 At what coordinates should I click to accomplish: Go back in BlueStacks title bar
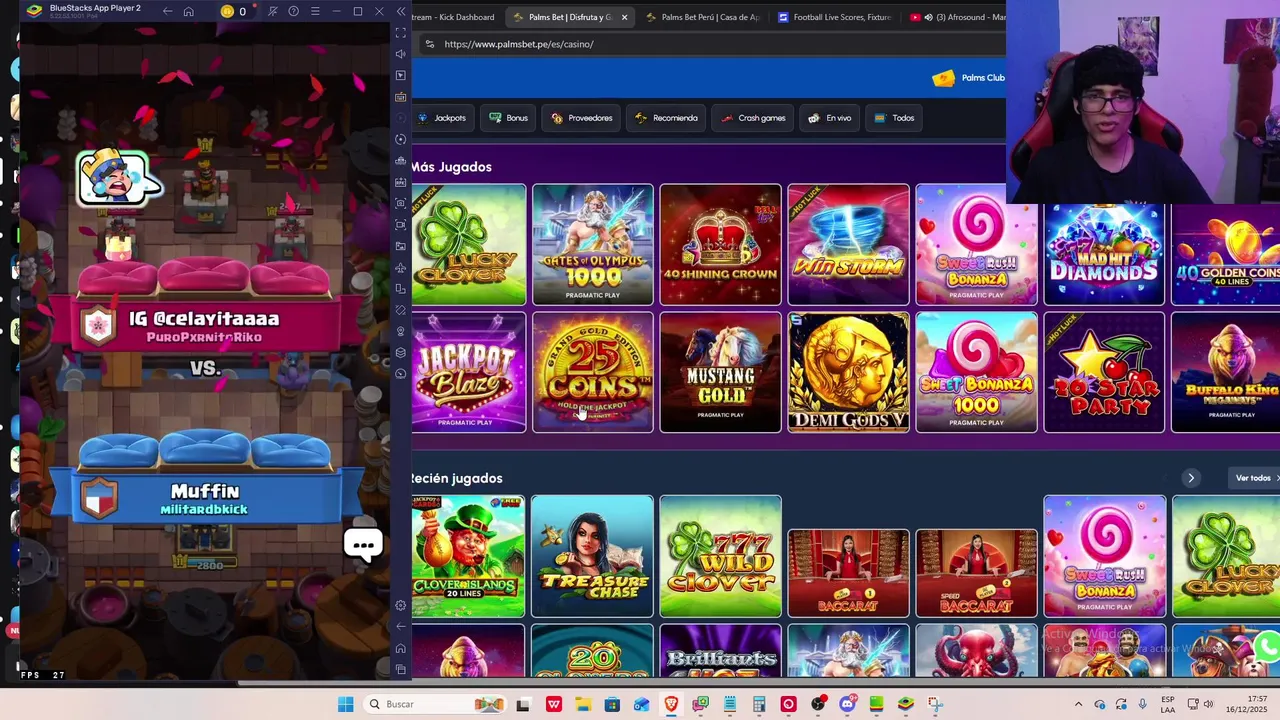pos(167,11)
